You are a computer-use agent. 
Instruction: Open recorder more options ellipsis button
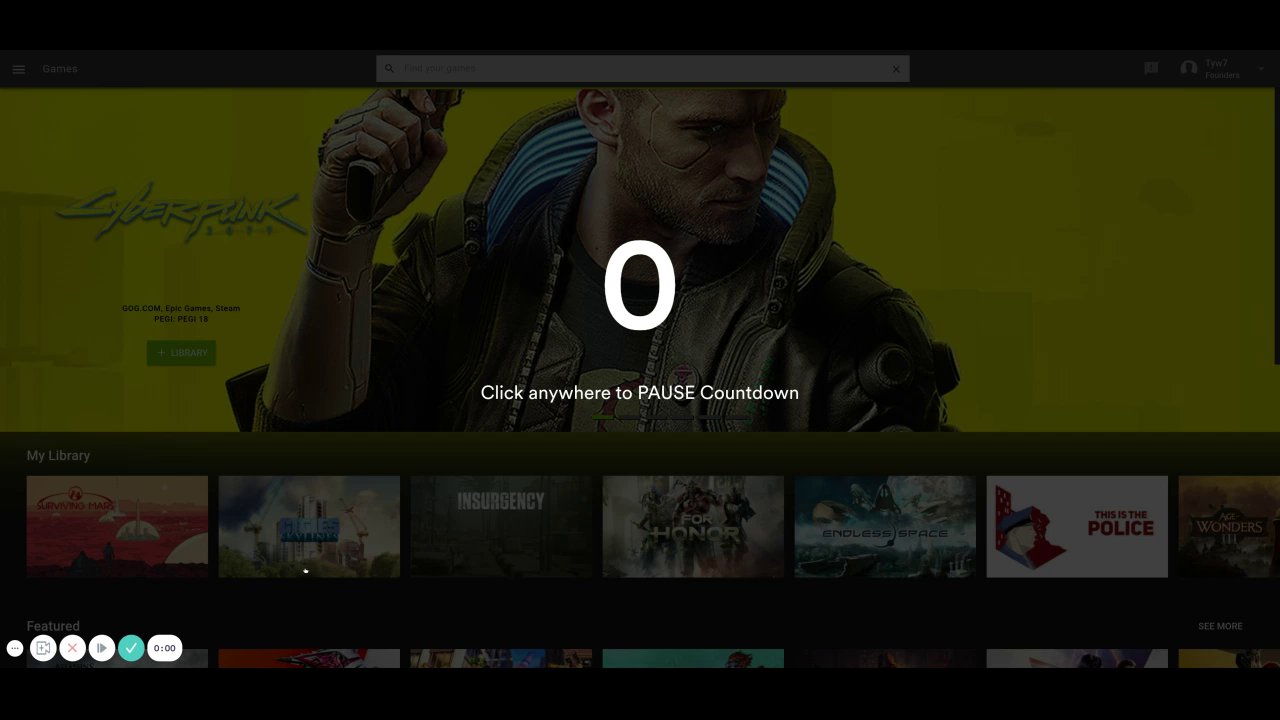click(x=15, y=648)
